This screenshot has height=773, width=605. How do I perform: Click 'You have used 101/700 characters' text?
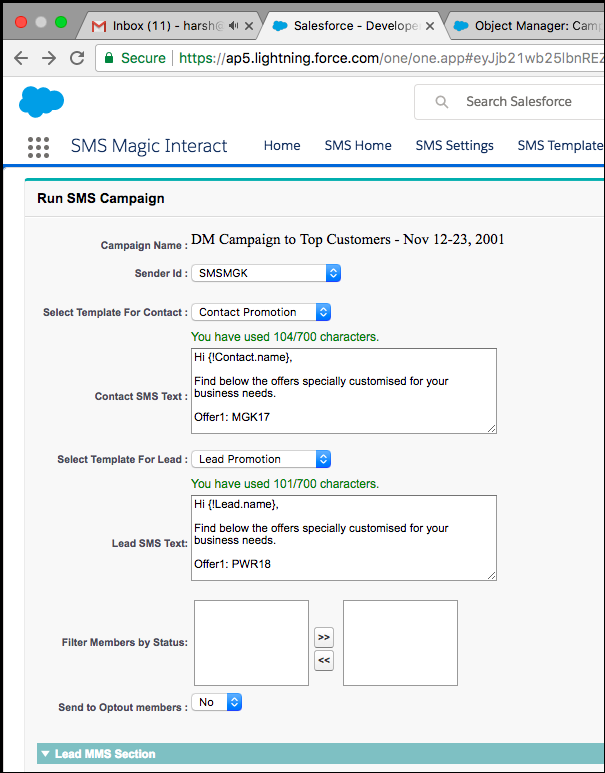pos(285,484)
